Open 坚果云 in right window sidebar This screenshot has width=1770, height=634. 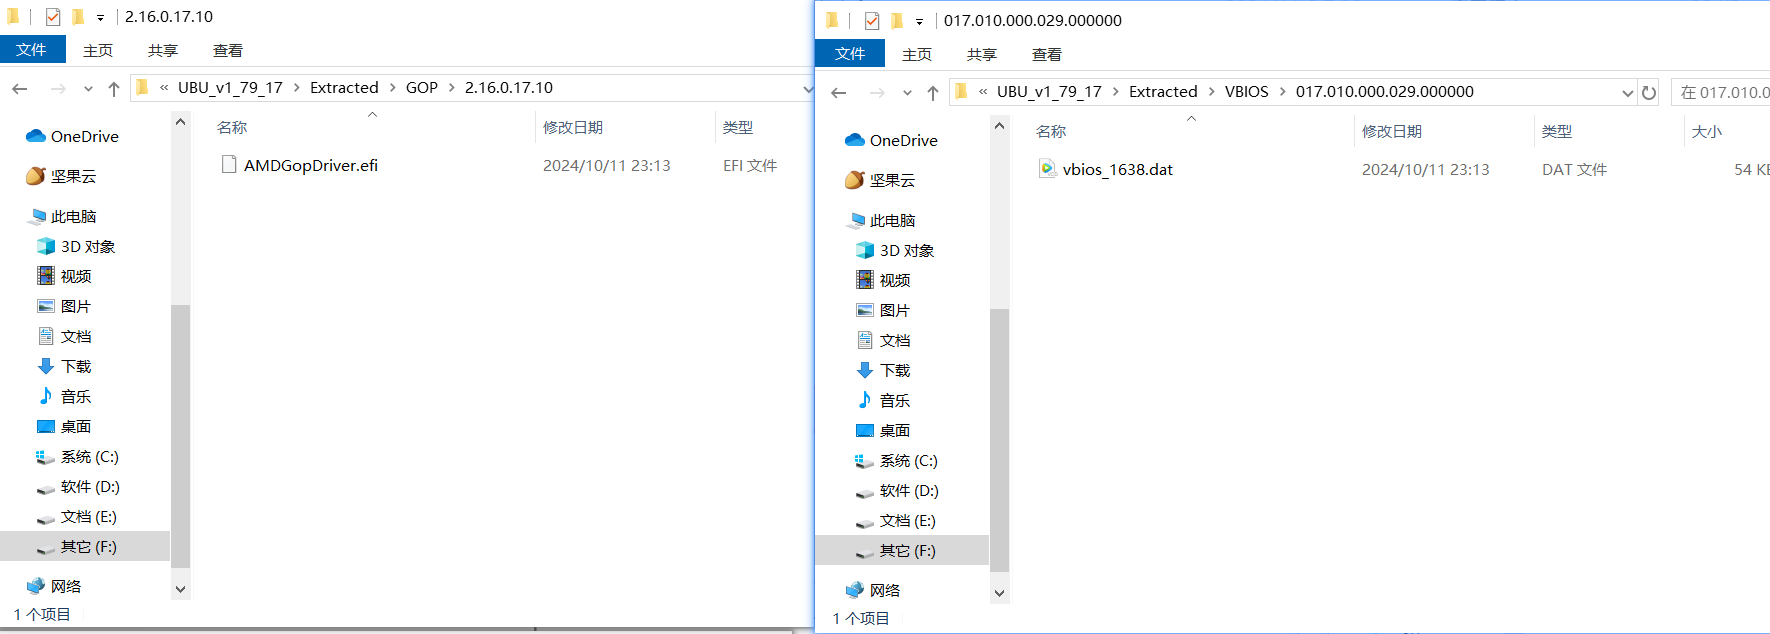click(892, 180)
